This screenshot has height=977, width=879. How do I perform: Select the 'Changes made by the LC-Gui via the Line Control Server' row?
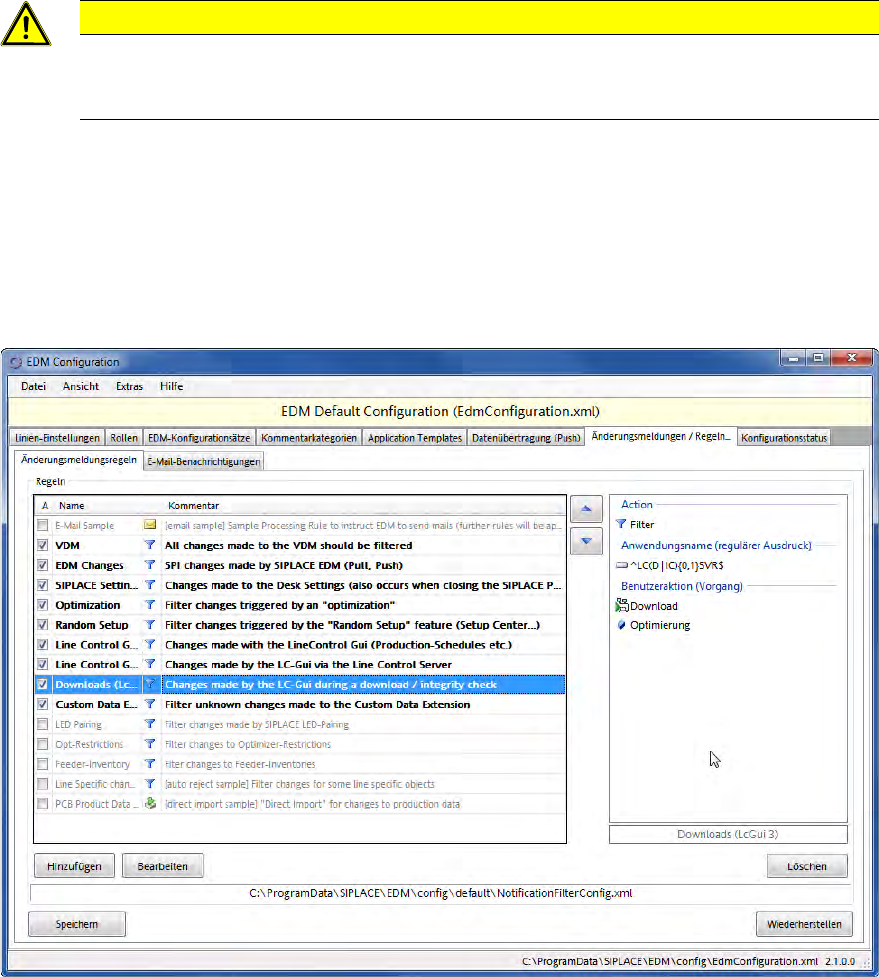[x=300, y=664]
